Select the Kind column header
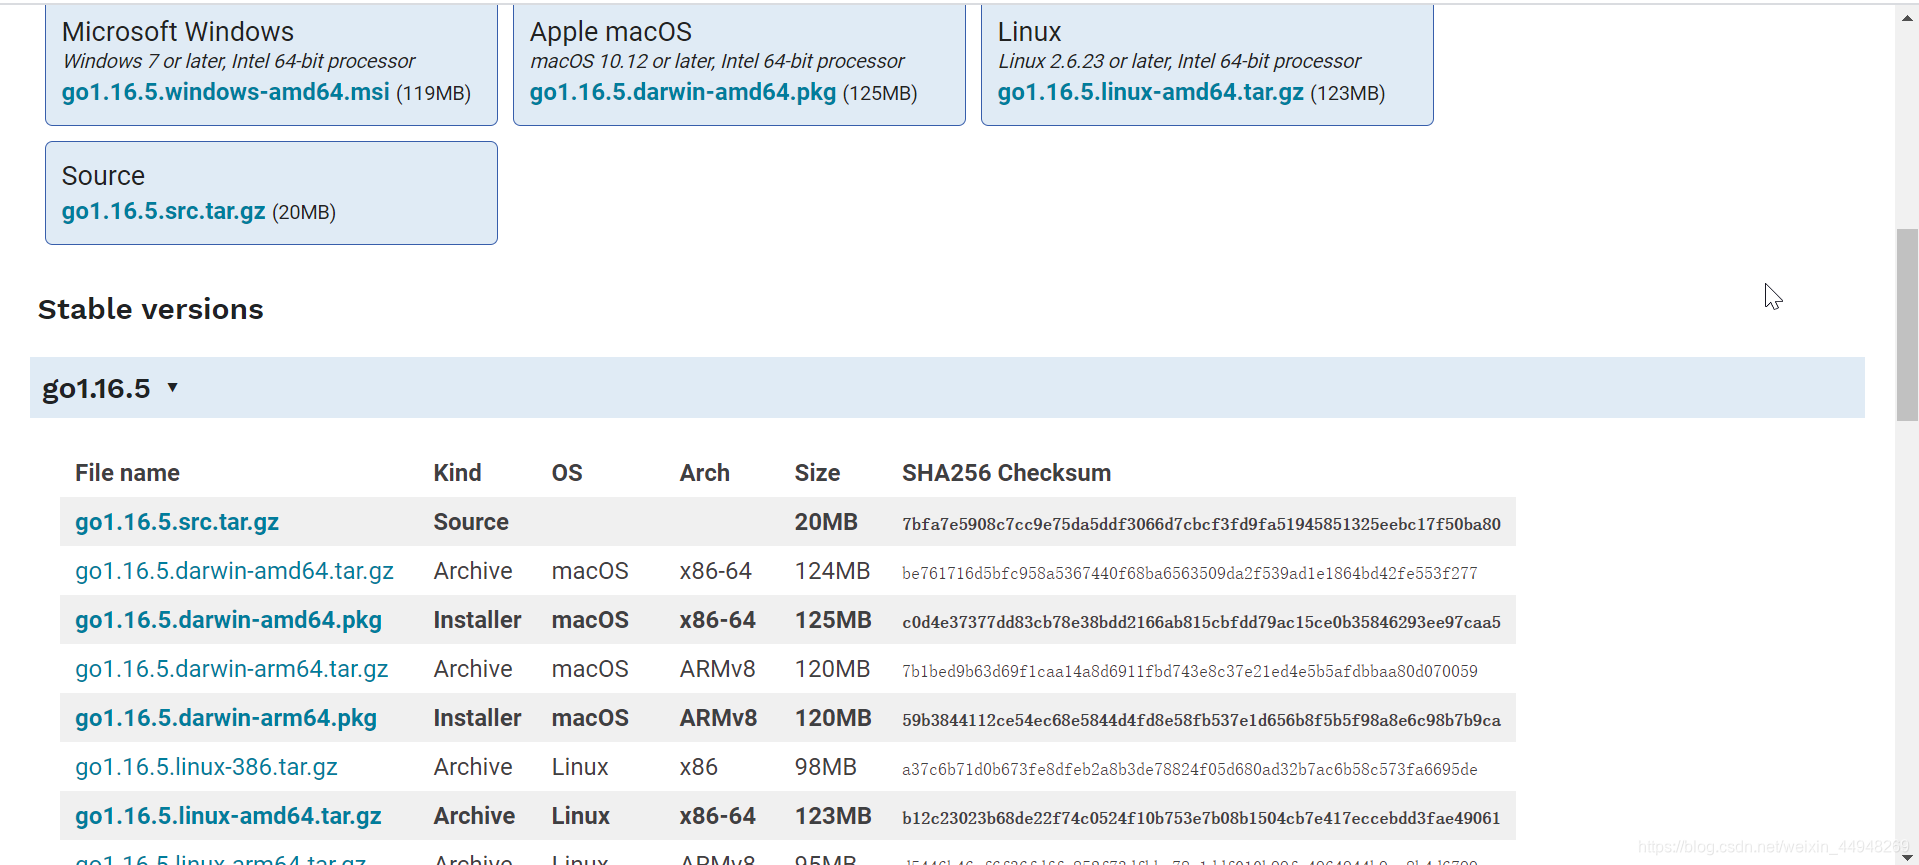 (457, 473)
